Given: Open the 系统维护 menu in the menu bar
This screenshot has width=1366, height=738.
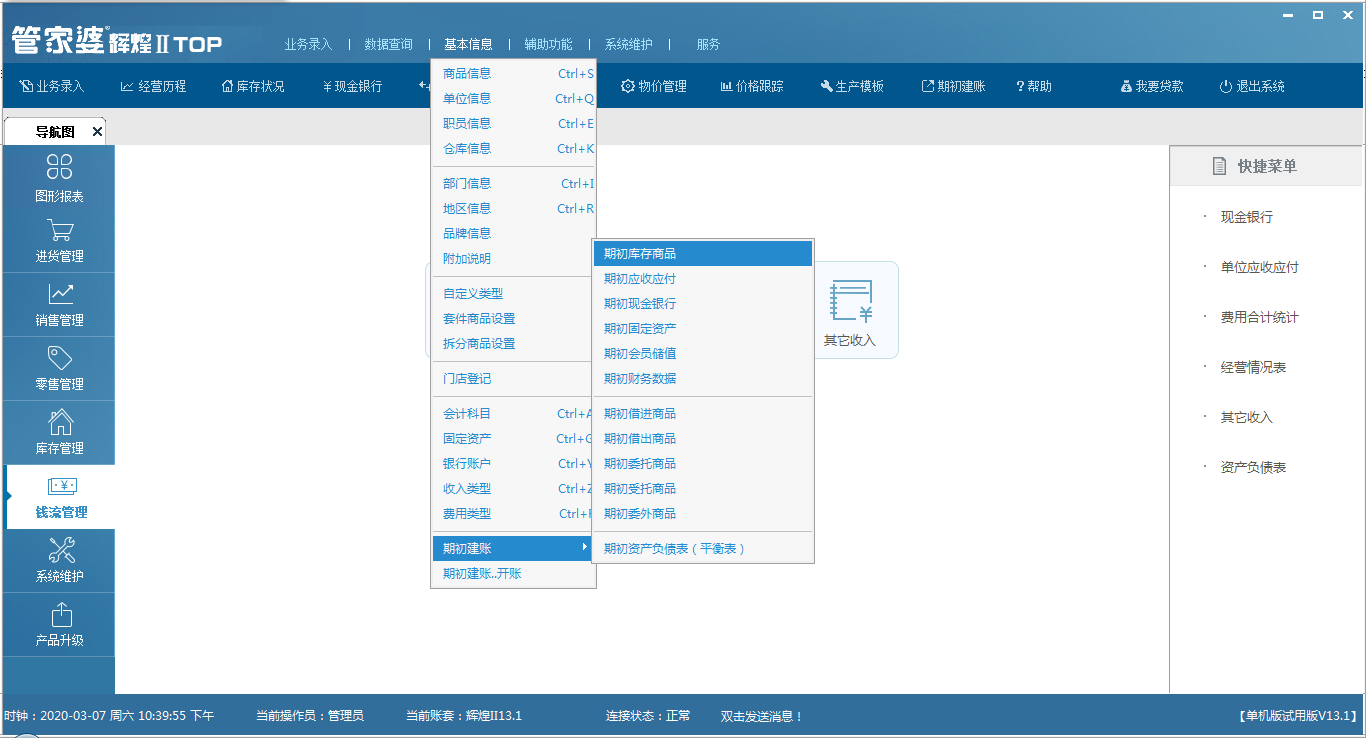Looking at the screenshot, I should [x=628, y=44].
